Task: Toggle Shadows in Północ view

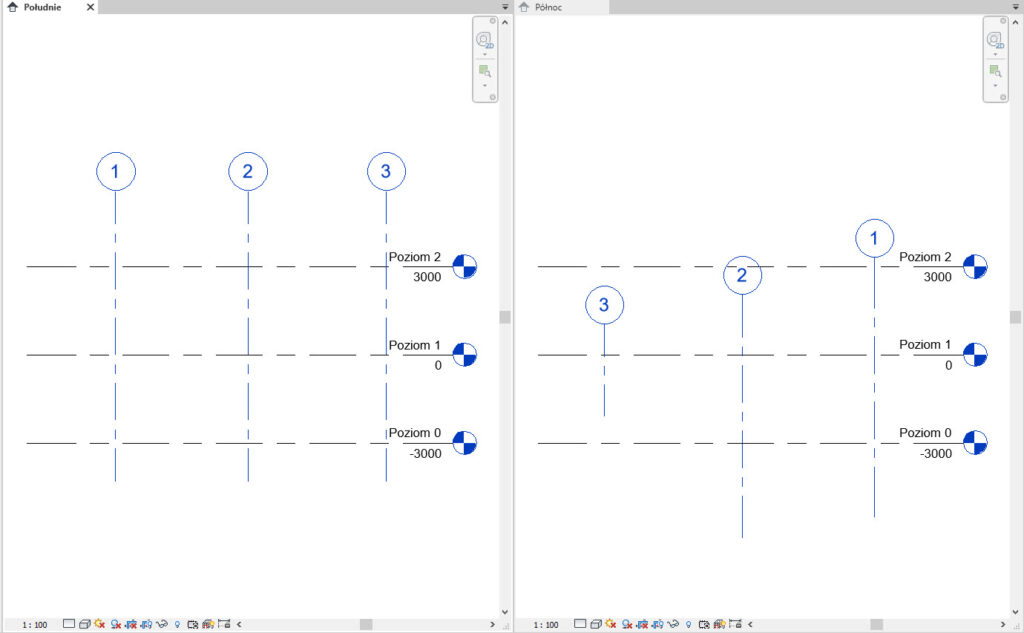Action: point(627,624)
